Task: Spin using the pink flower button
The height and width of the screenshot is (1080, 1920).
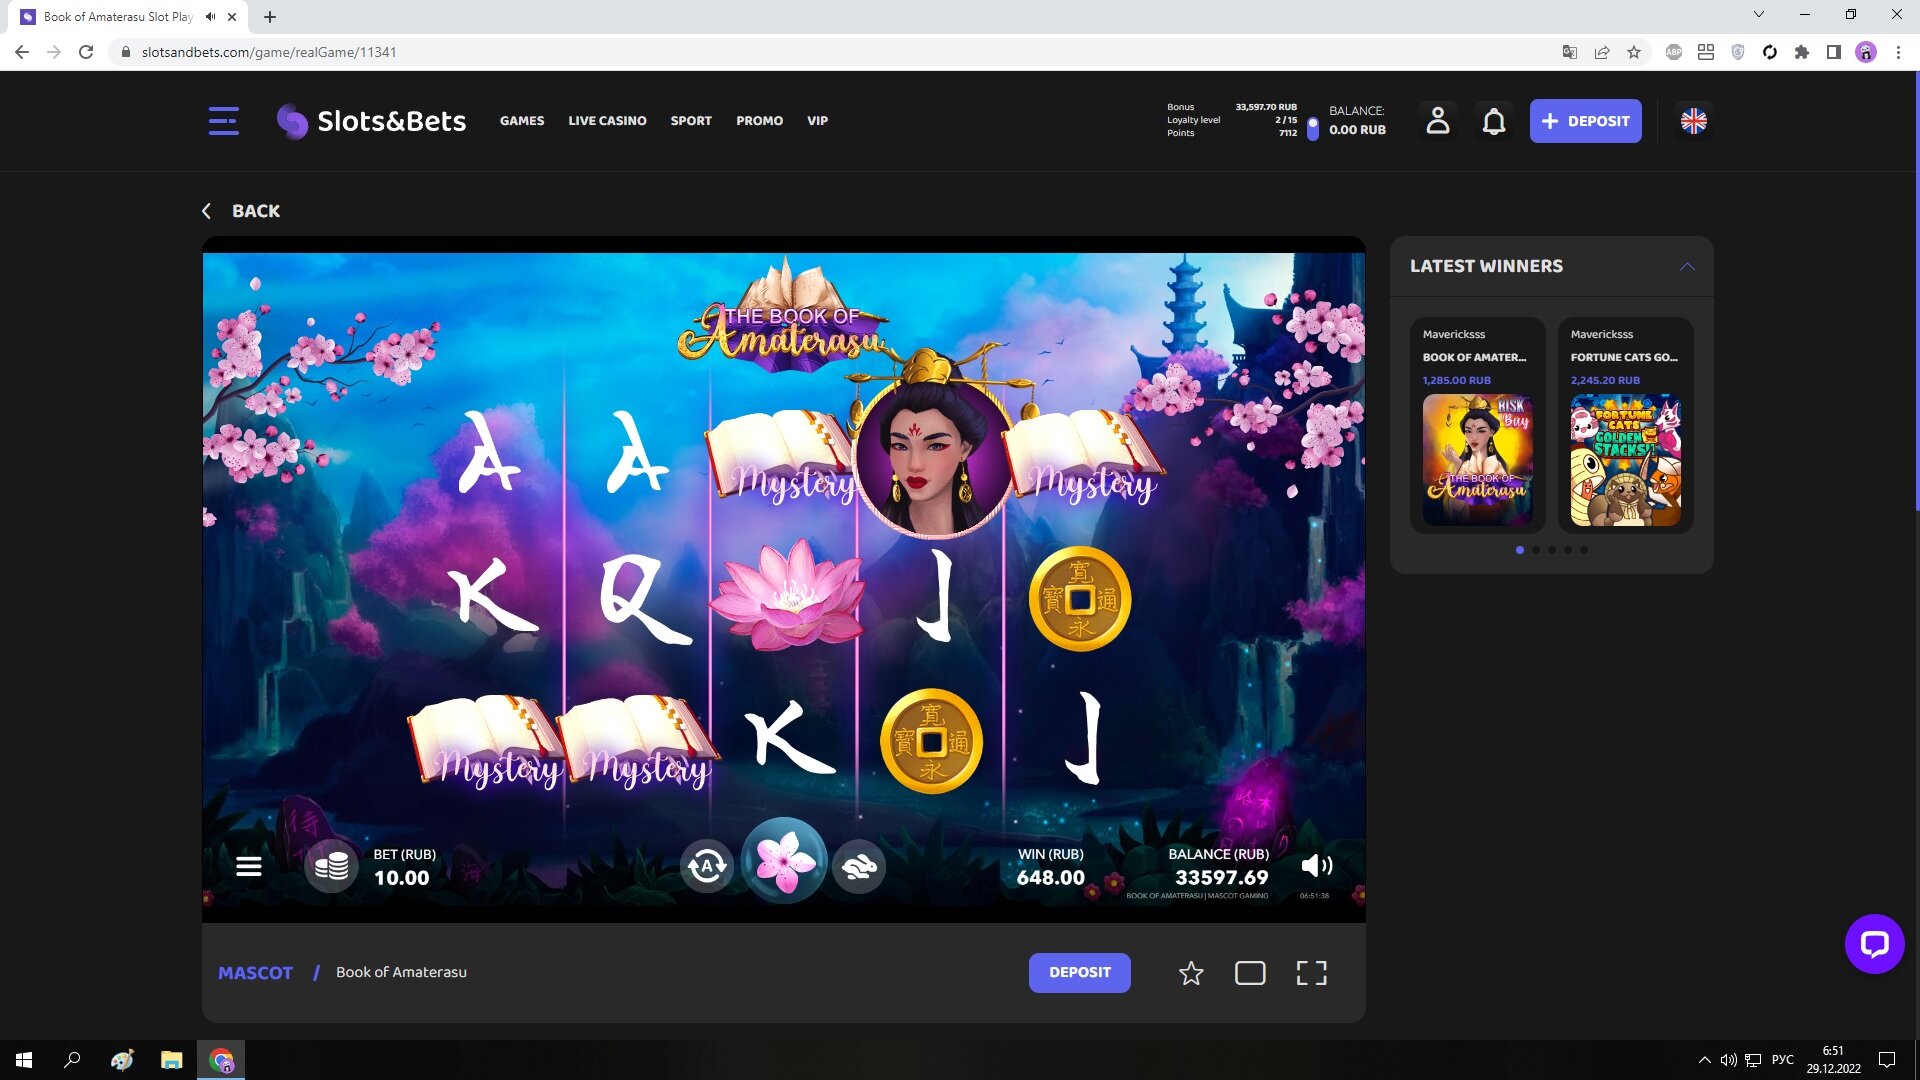Action: tap(784, 862)
